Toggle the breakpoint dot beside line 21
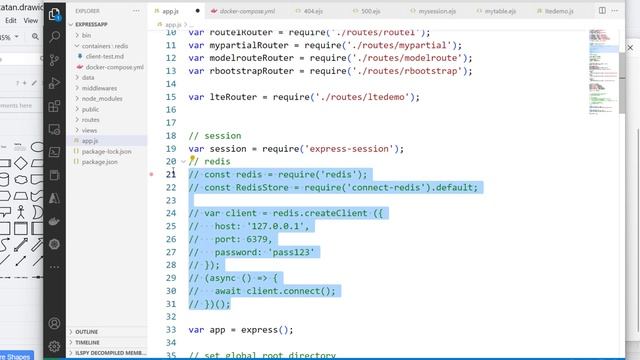The width and height of the screenshot is (640, 360). point(151,174)
